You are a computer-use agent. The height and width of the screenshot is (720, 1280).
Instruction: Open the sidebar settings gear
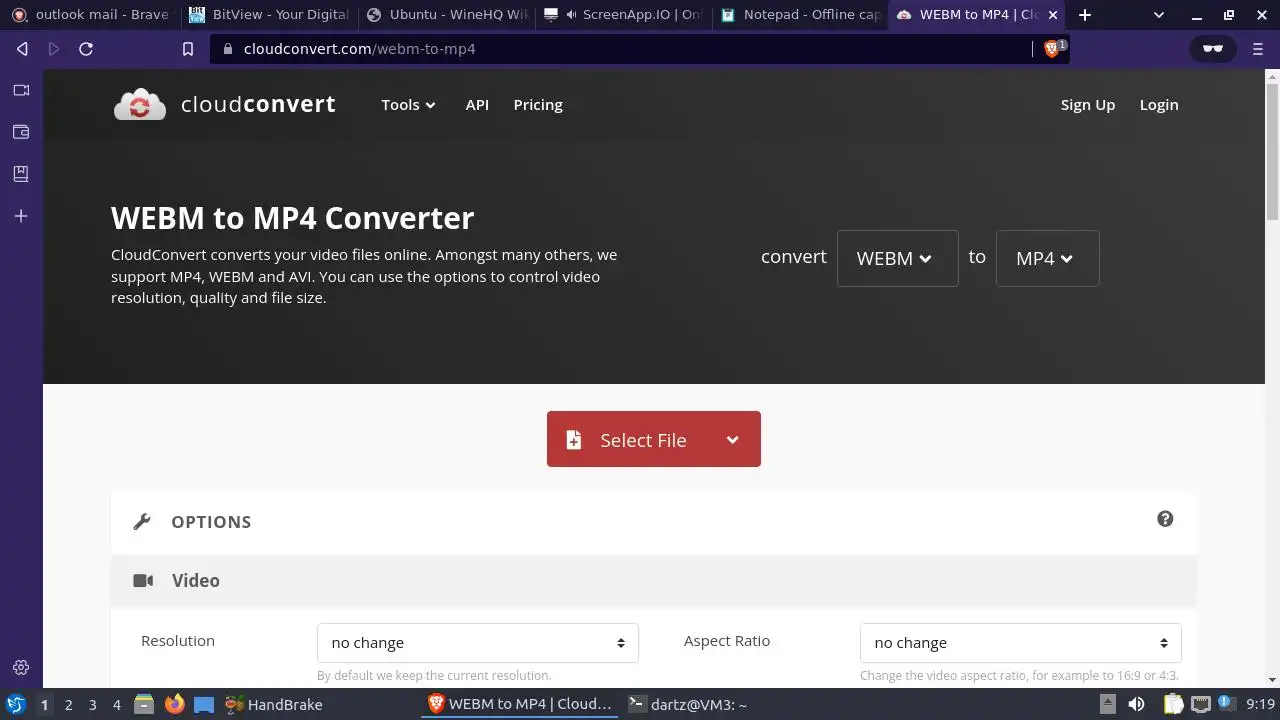coord(21,668)
